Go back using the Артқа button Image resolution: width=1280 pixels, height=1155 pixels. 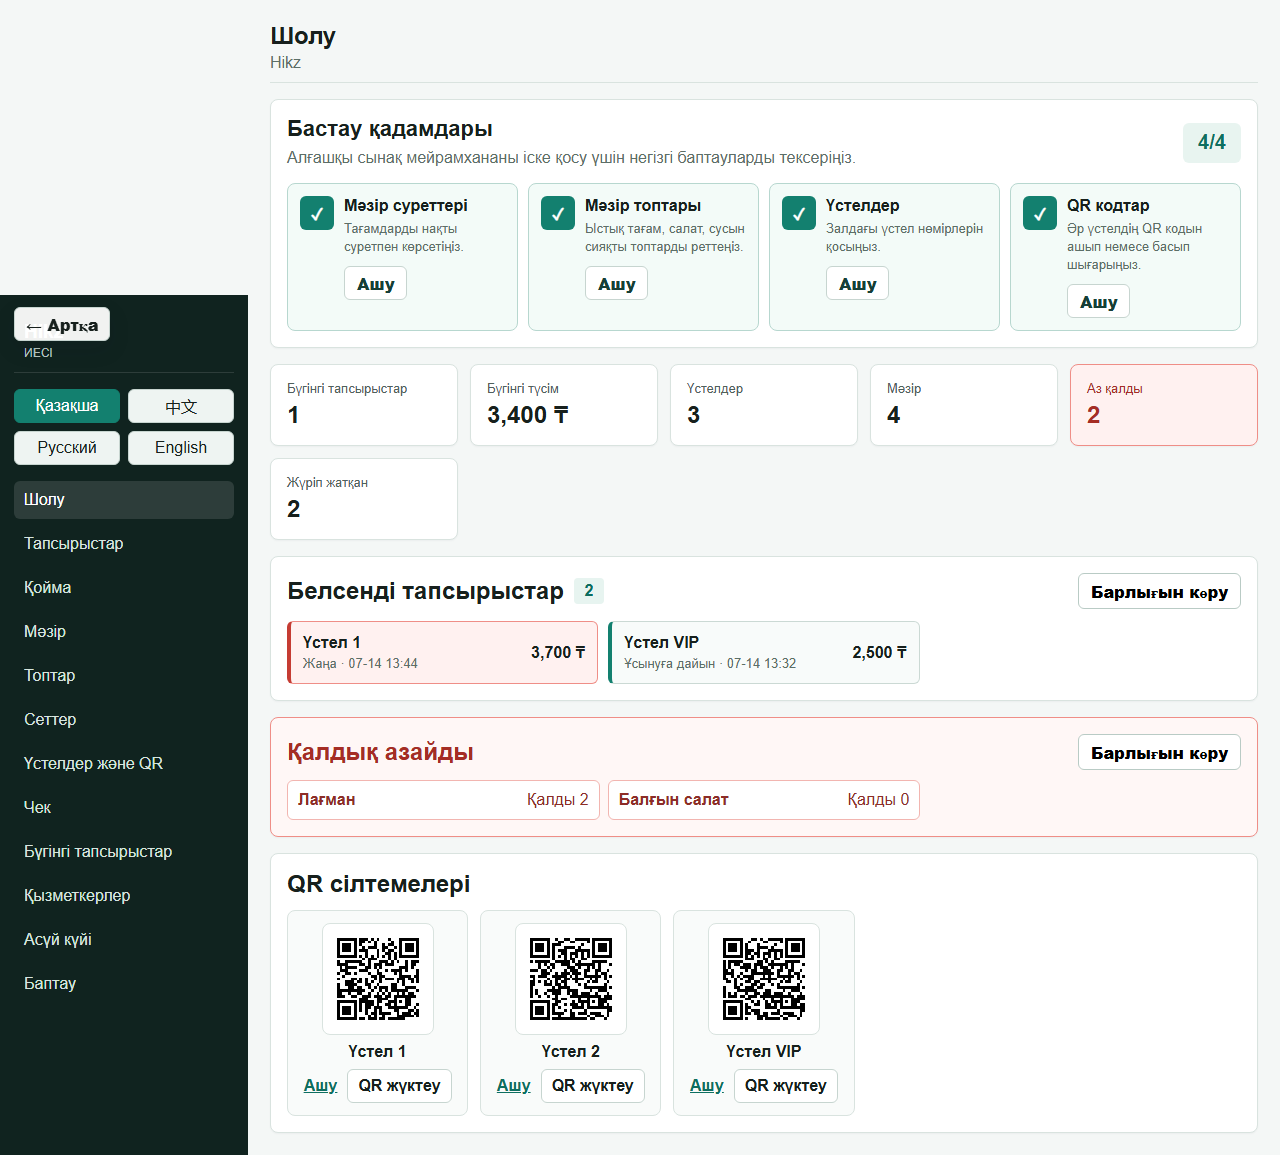(62, 325)
